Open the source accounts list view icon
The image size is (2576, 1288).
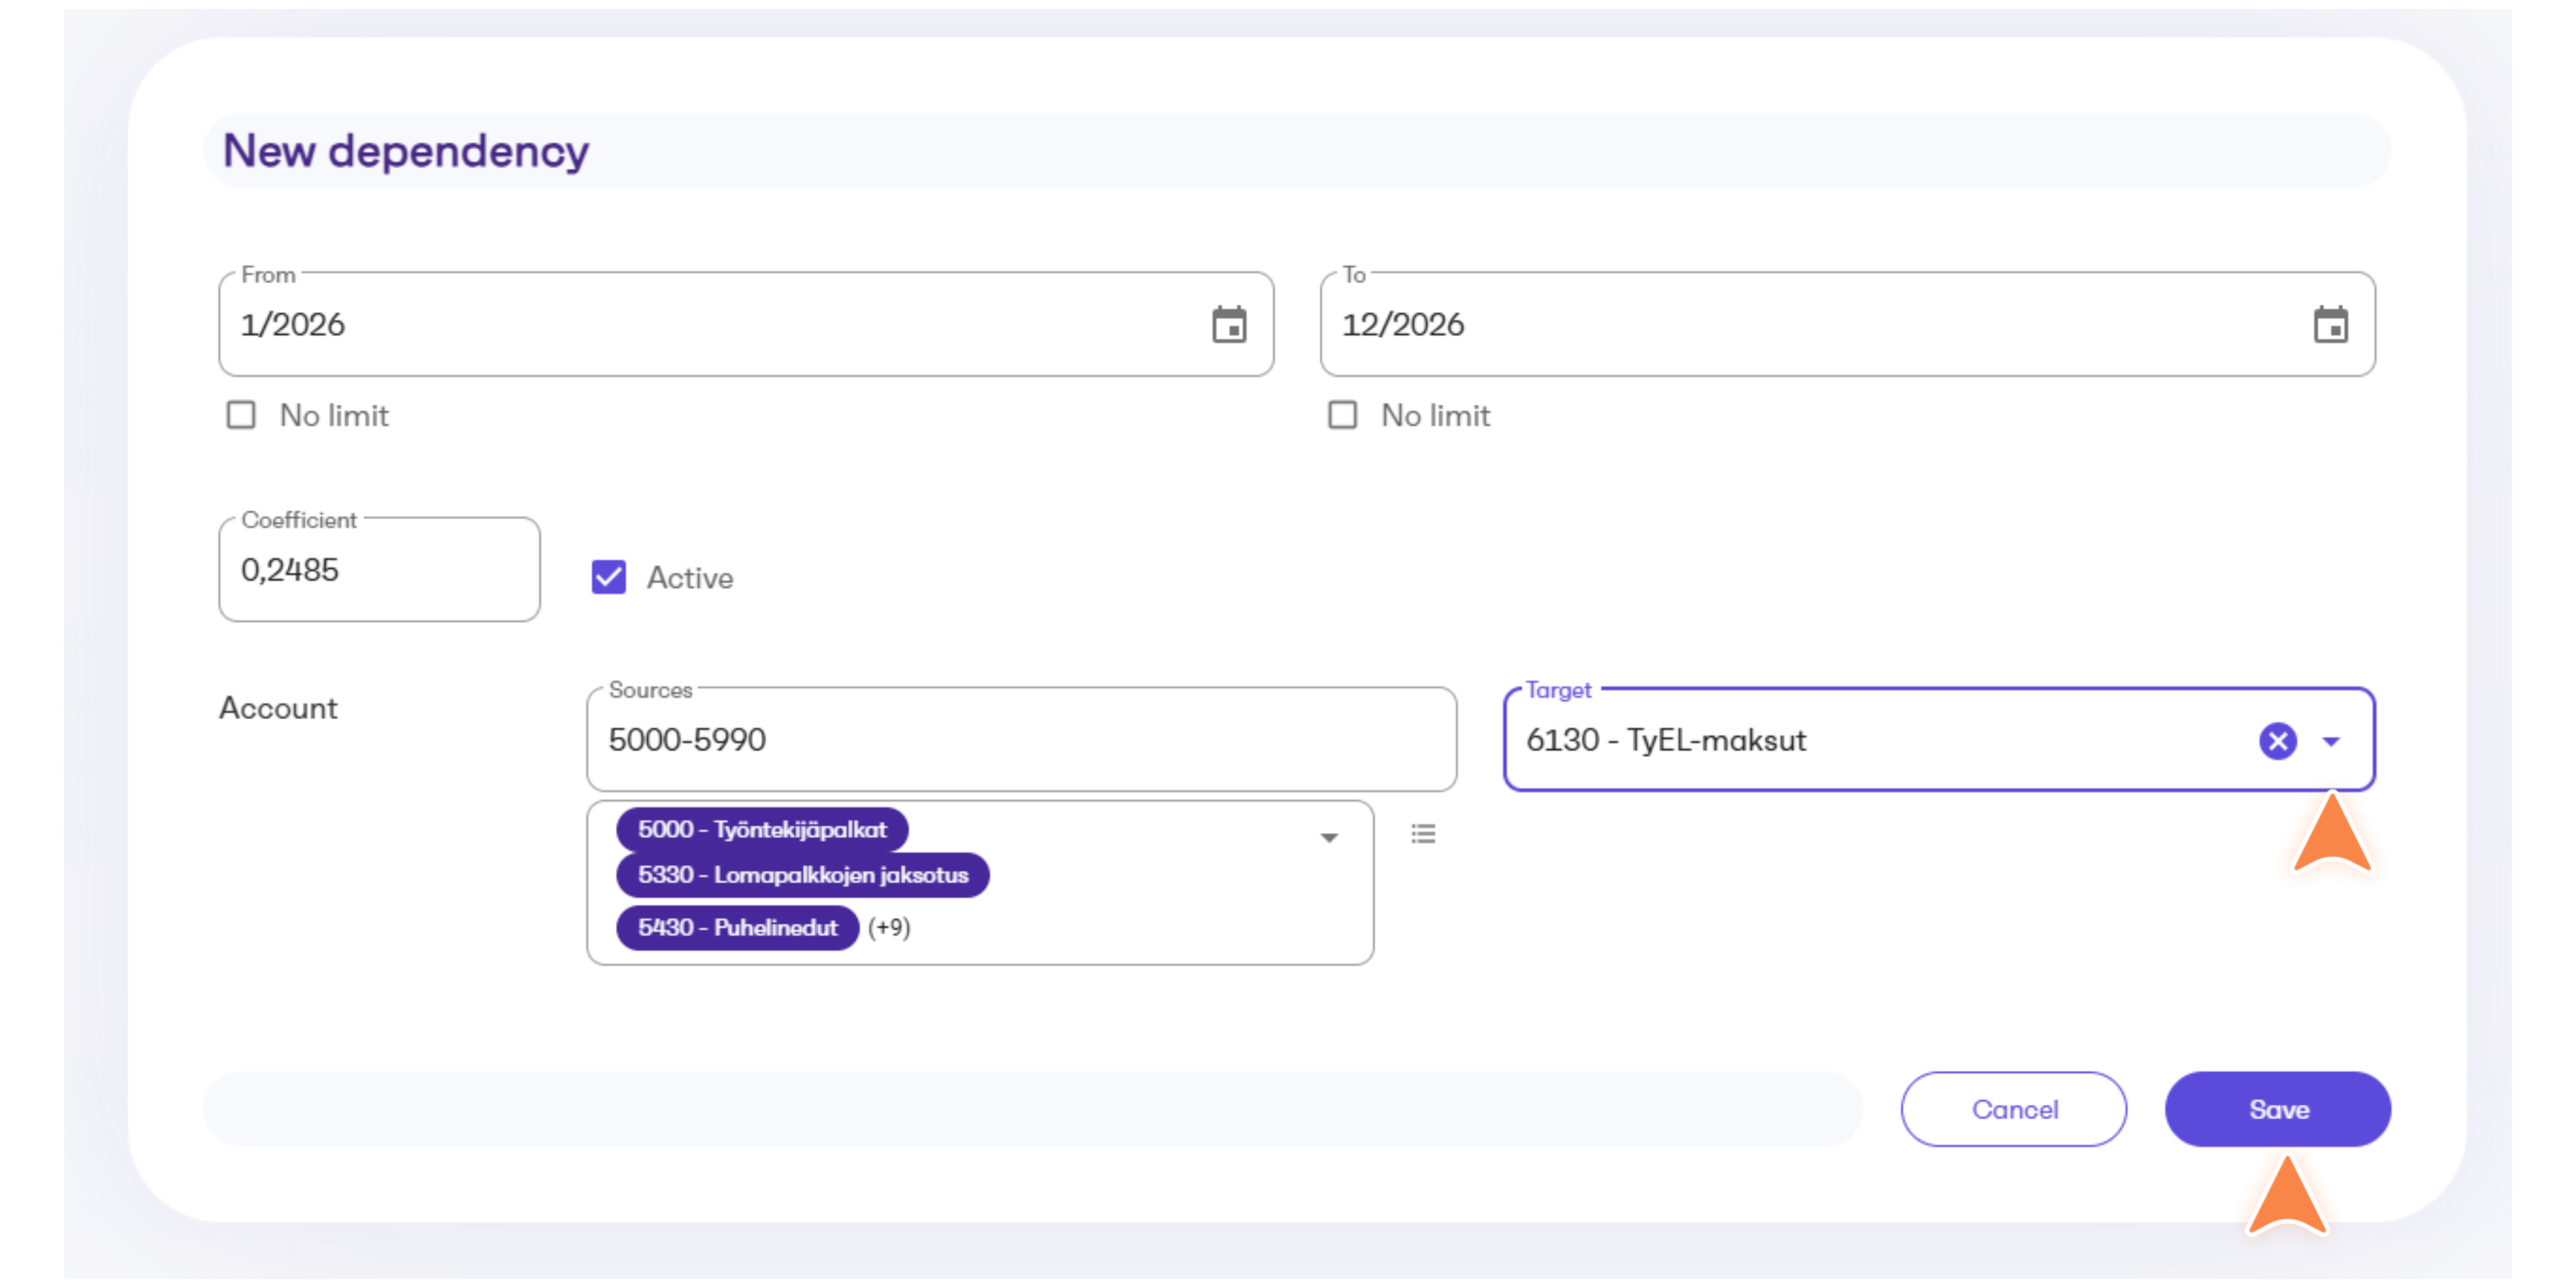[1423, 834]
